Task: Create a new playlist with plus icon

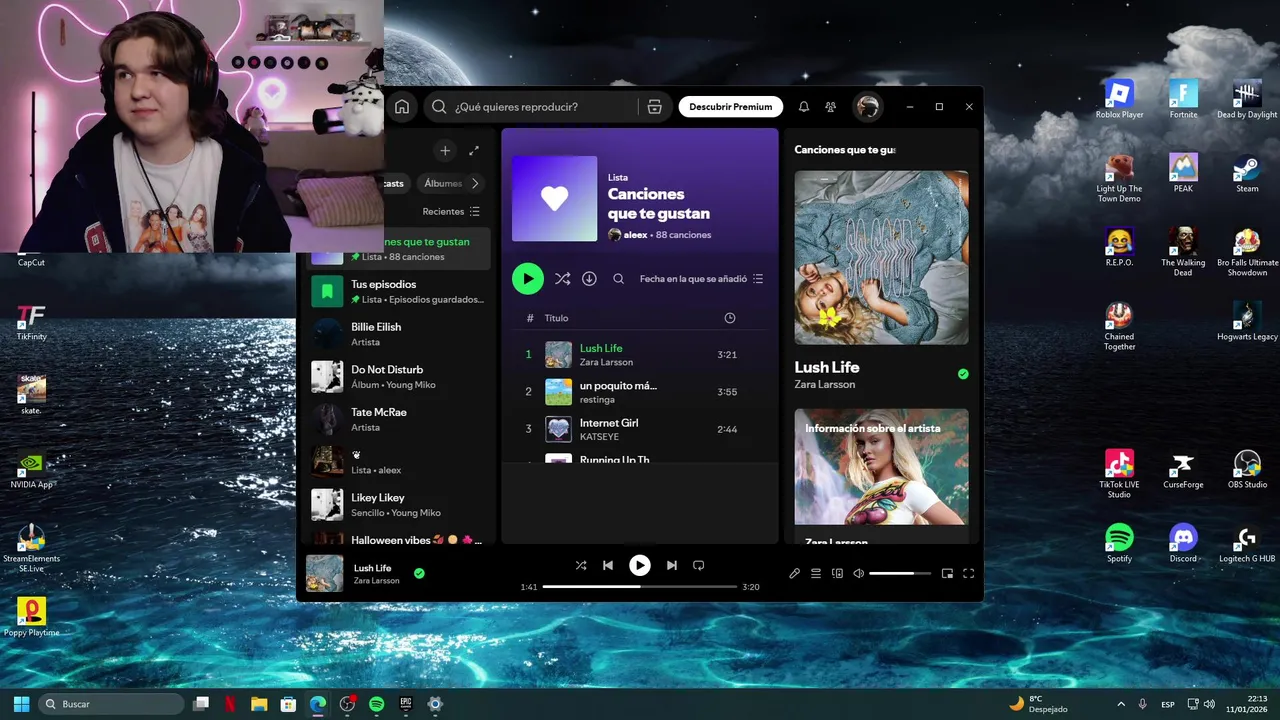Action: click(x=445, y=150)
